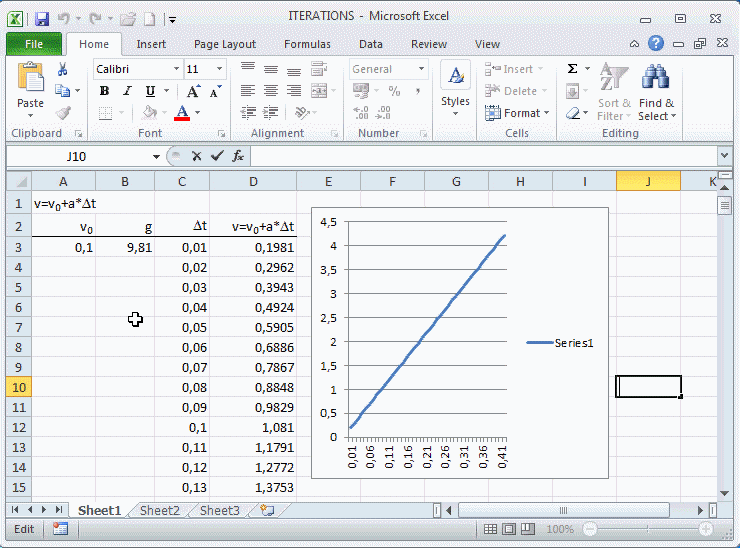
Task: Click the Format button in Cells group
Action: pyautogui.click(x=516, y=113)
